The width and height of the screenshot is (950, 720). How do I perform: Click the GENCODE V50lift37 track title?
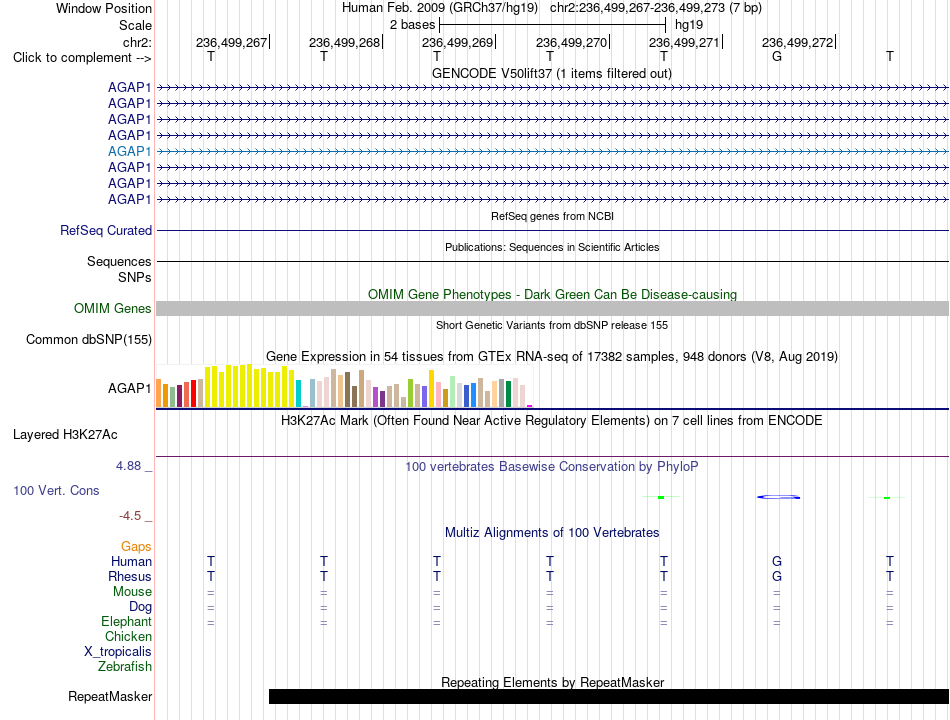click(x=552, y=73)
